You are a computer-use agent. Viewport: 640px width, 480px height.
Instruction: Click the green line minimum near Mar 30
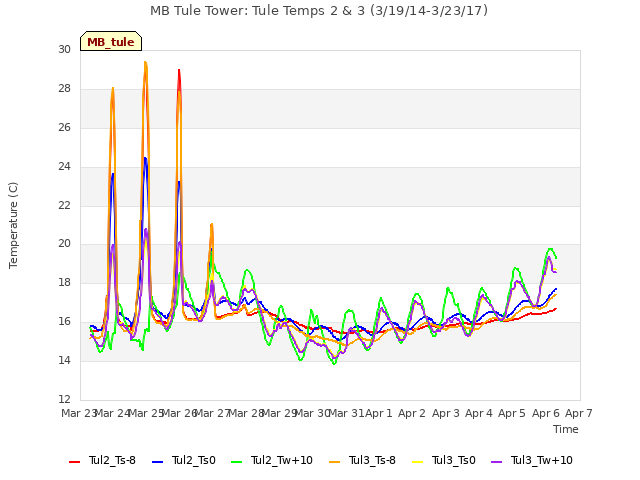(334, 363)
